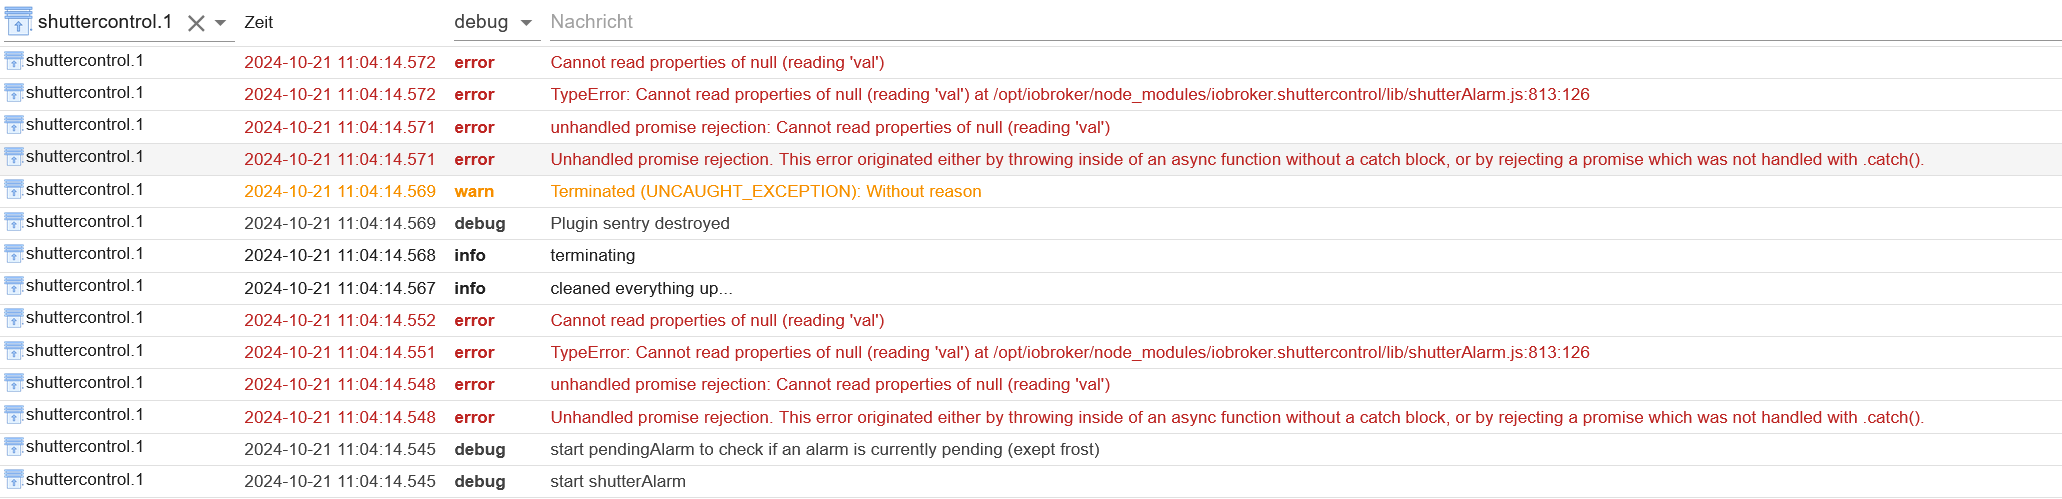Click the 11:04:14.569 warn timestamp
Image resolution: width=2062 pixels, height=499 pixels.
click(340, 191)
